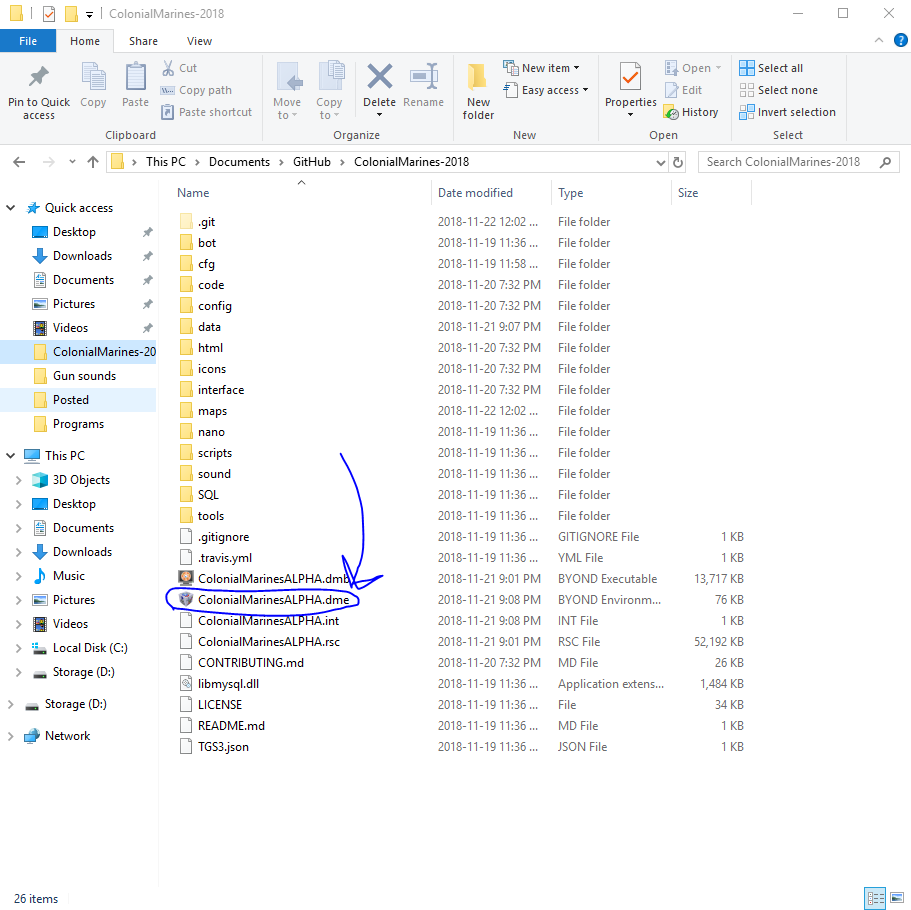Open recent locations dropdown arrow
The image size is (911, 910).
[x=72, y=162]
